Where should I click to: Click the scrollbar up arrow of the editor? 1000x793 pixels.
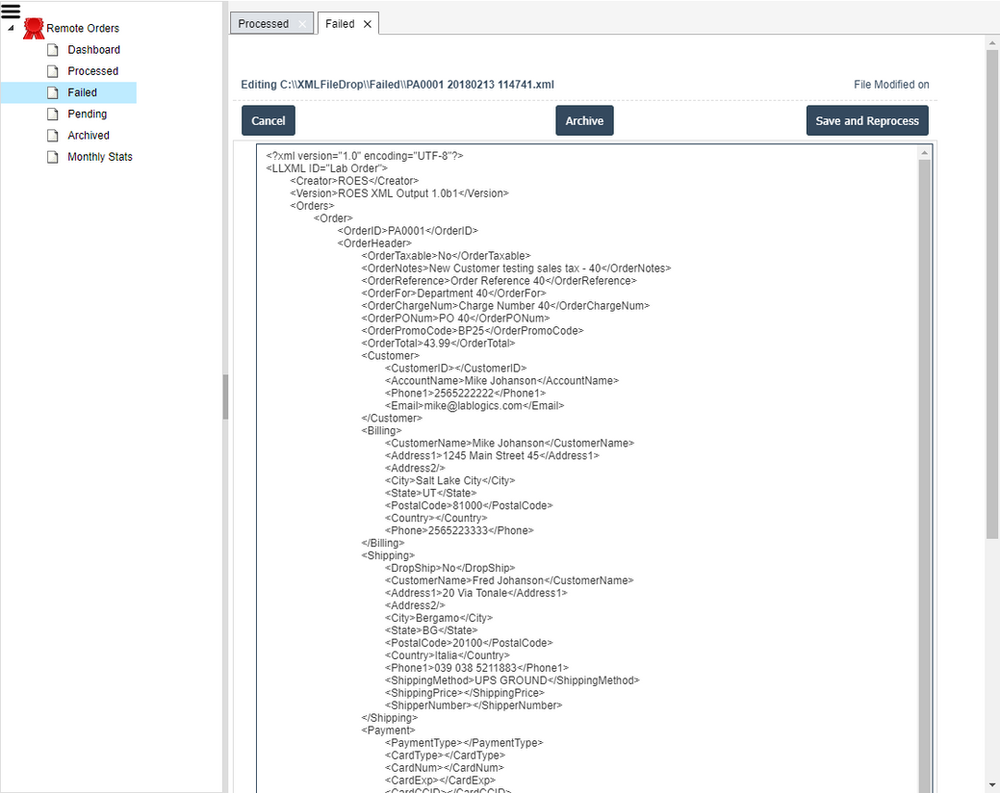(925, 152)
